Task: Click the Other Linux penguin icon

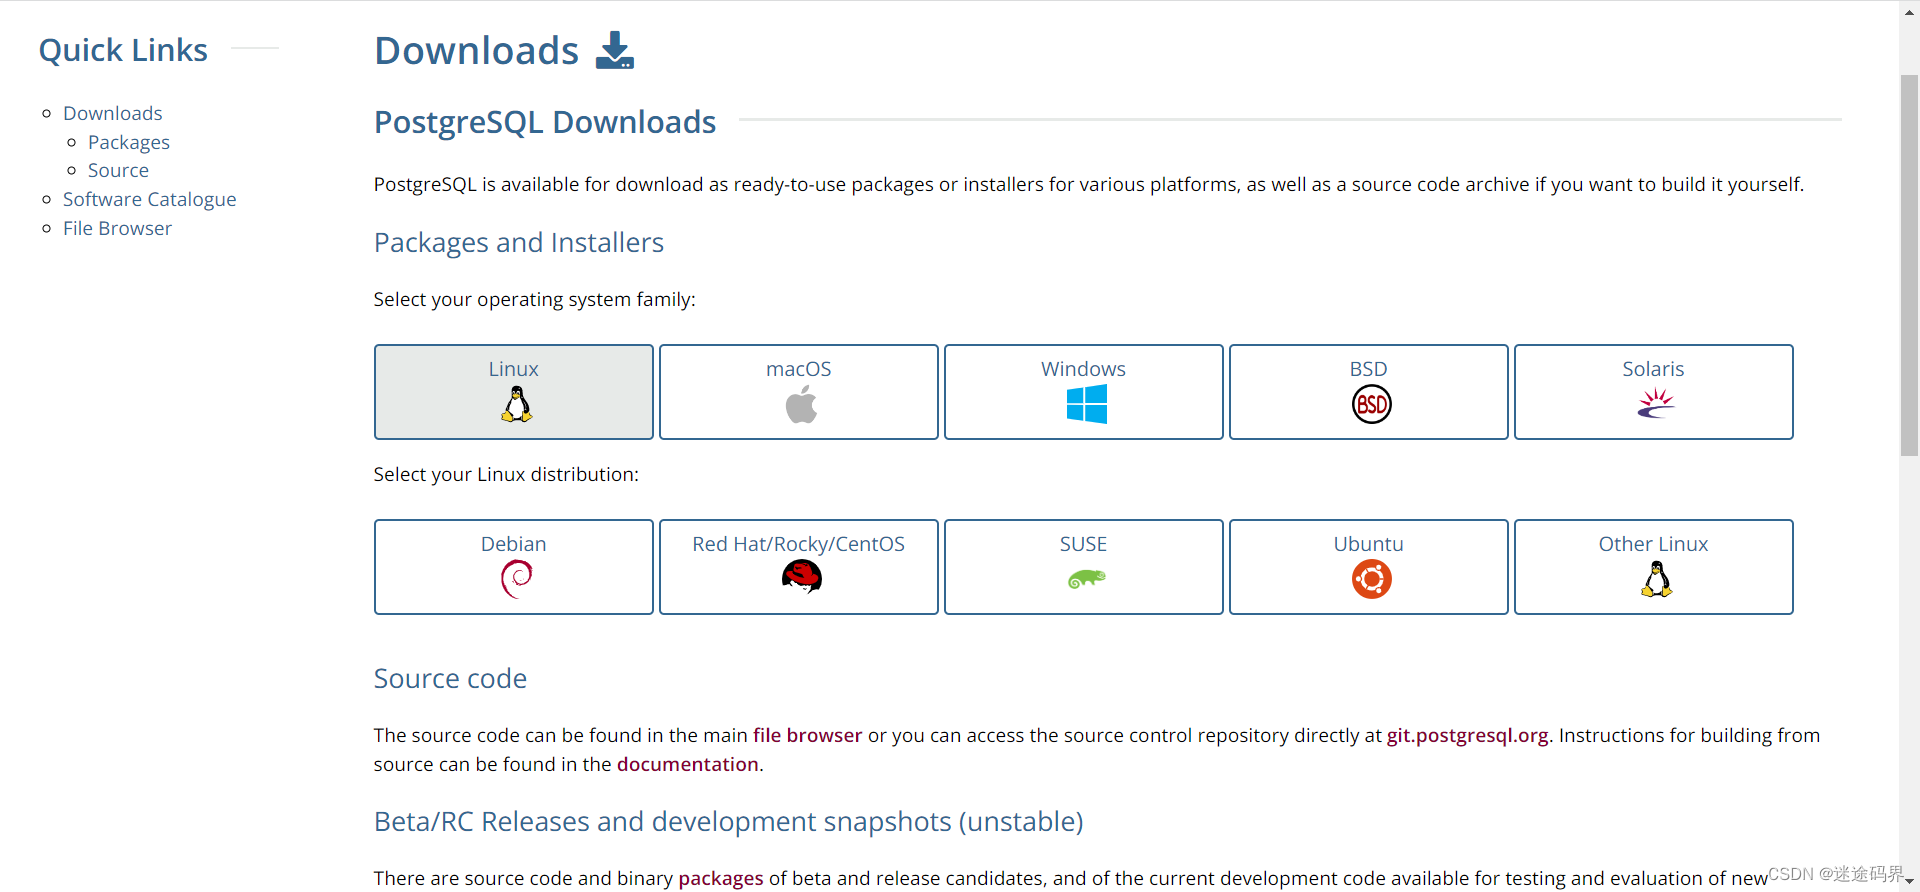Action: 1657,579
